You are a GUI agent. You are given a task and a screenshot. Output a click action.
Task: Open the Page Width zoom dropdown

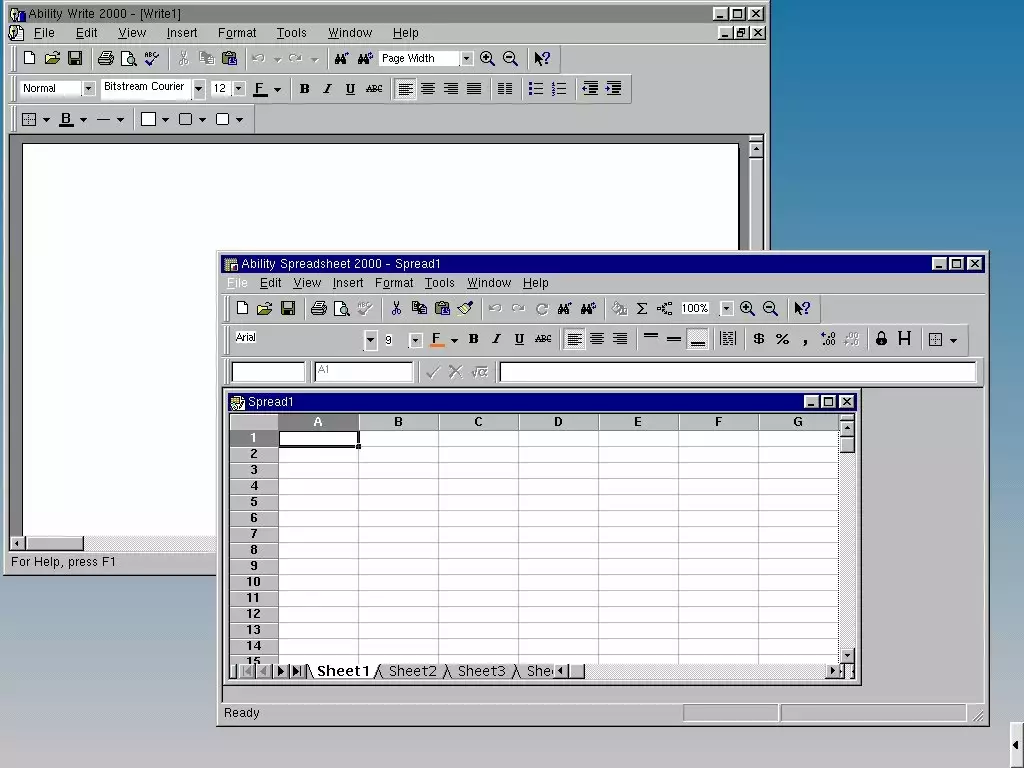pyautogui.click(x=466, y=59)
